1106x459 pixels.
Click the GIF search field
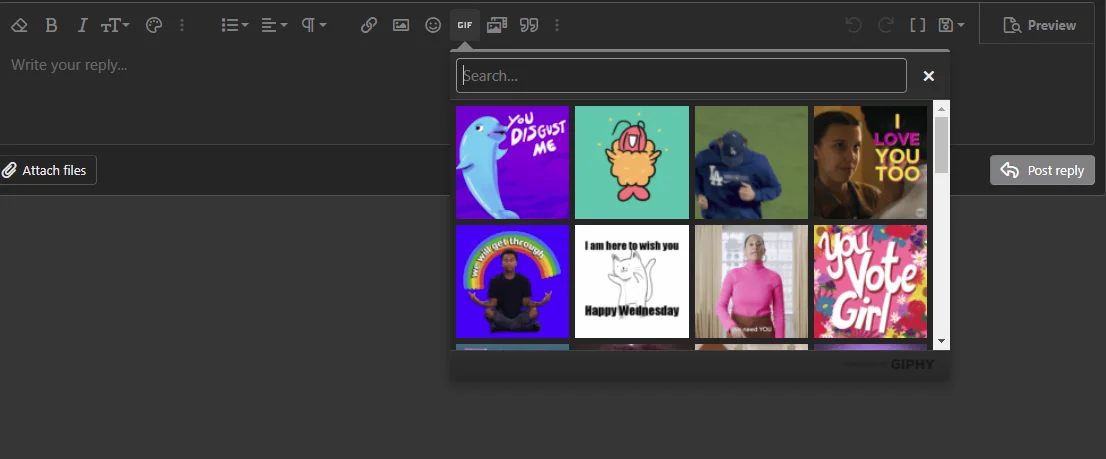[x=681, y=75]
